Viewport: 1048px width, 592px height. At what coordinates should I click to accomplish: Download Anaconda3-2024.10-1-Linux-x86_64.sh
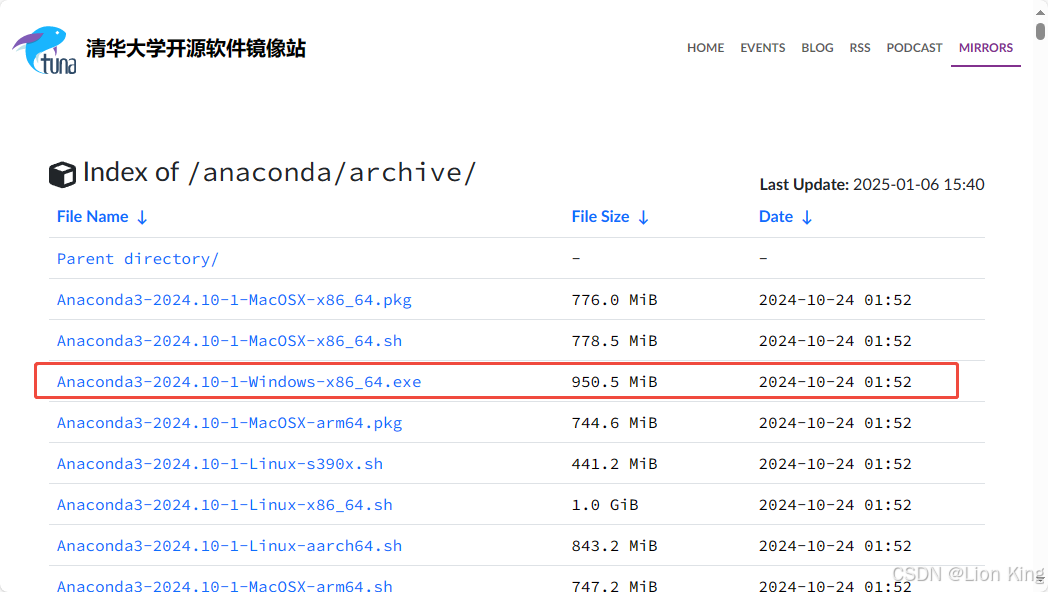click(x=225, y=504)
